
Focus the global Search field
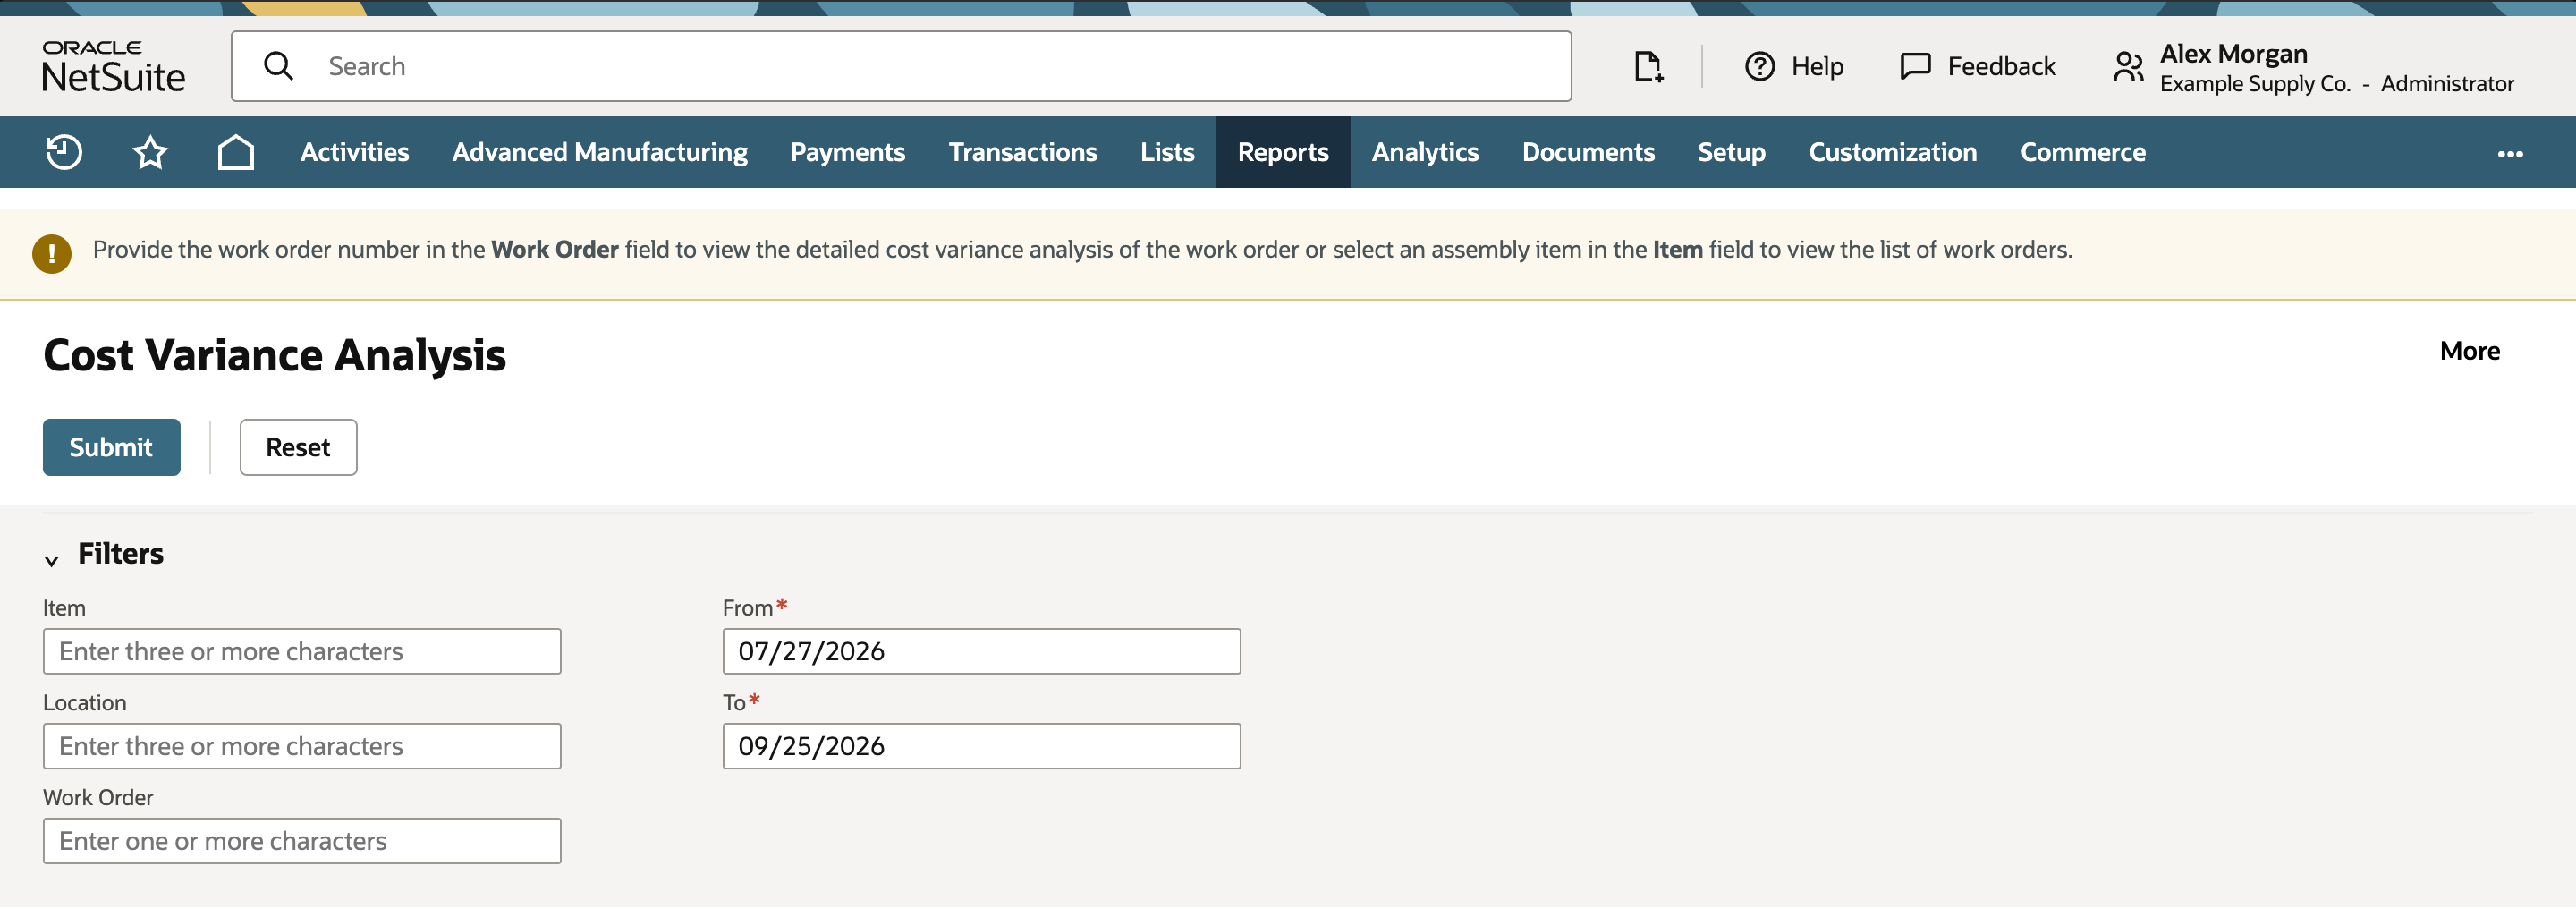click(x=901, y=66)
